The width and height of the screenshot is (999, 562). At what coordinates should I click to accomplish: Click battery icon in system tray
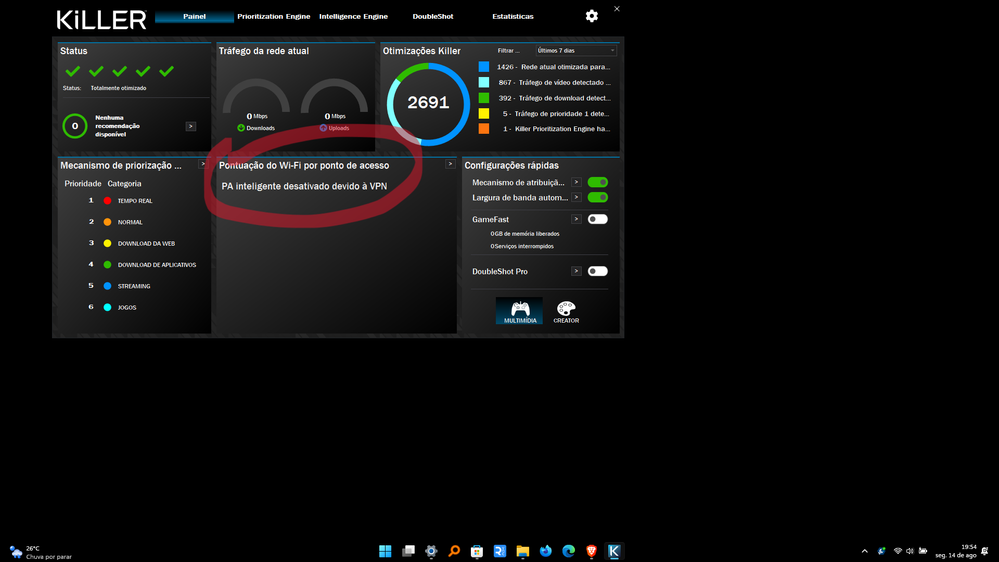pos(923,551)
